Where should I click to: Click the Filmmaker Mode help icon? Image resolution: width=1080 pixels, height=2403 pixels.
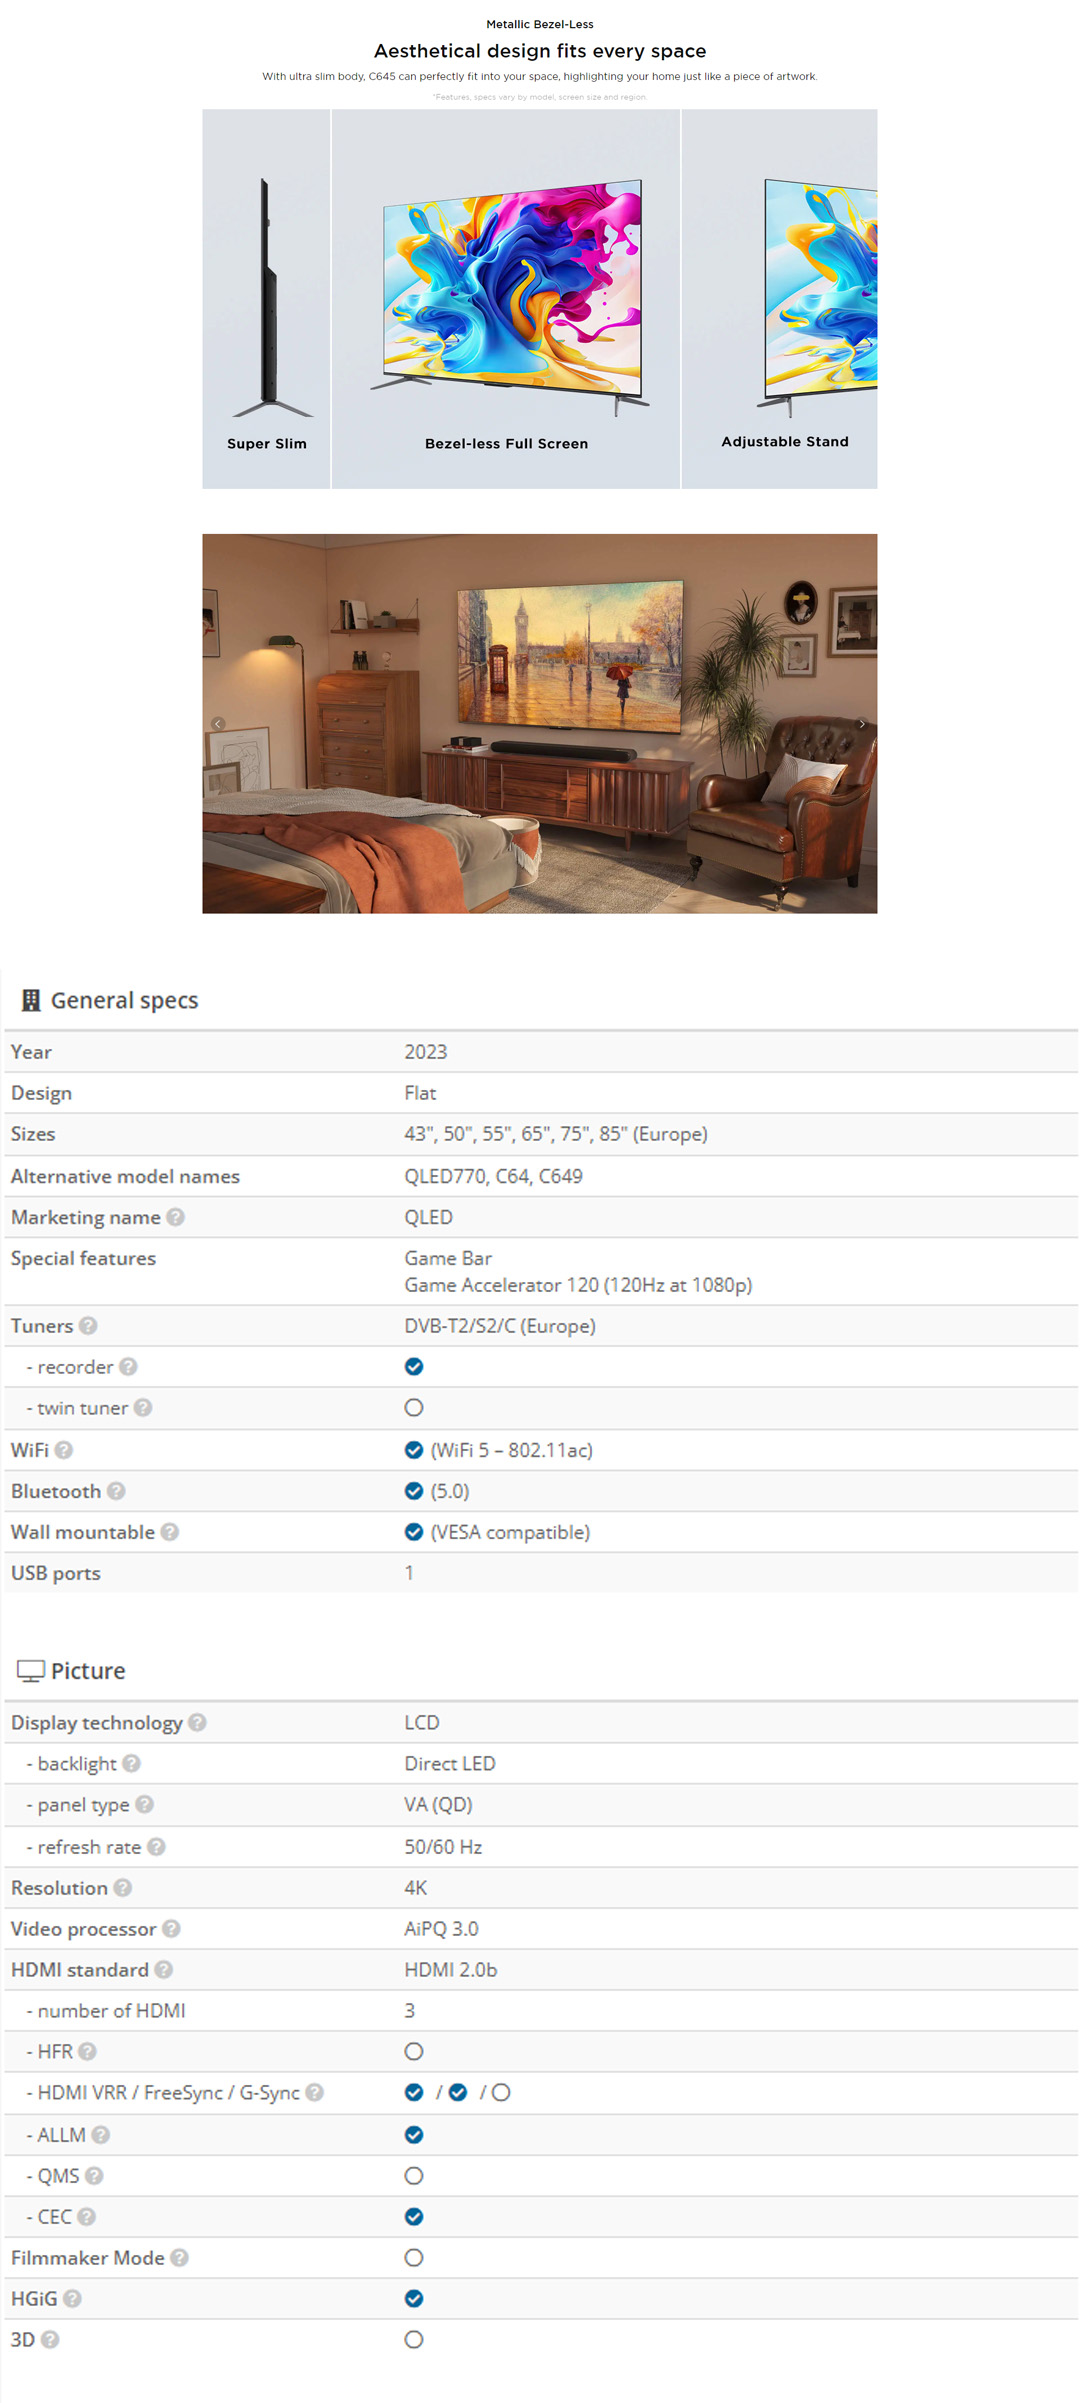click(179, 2257)
